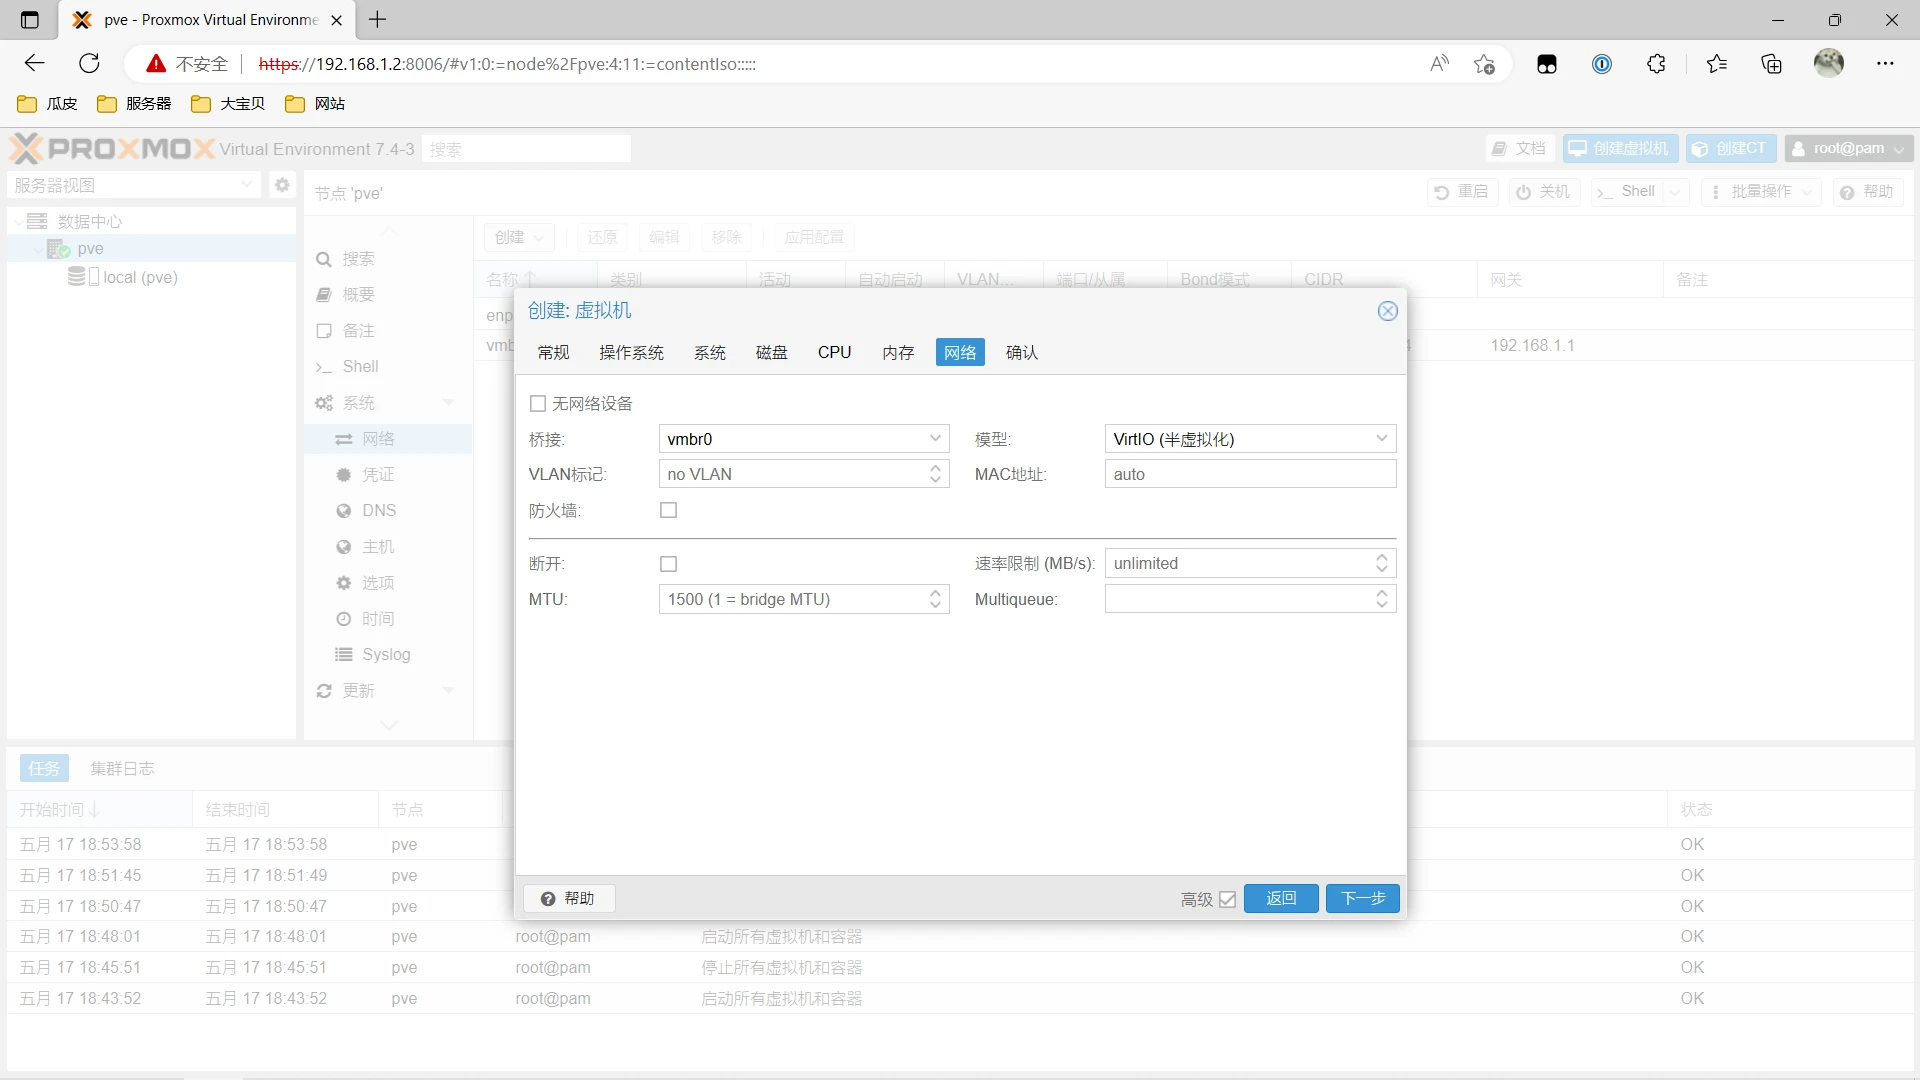Open the 服务器 bookmarks folder
The height and width of the screenshot is (1080, 1920).
pos(134,104)
